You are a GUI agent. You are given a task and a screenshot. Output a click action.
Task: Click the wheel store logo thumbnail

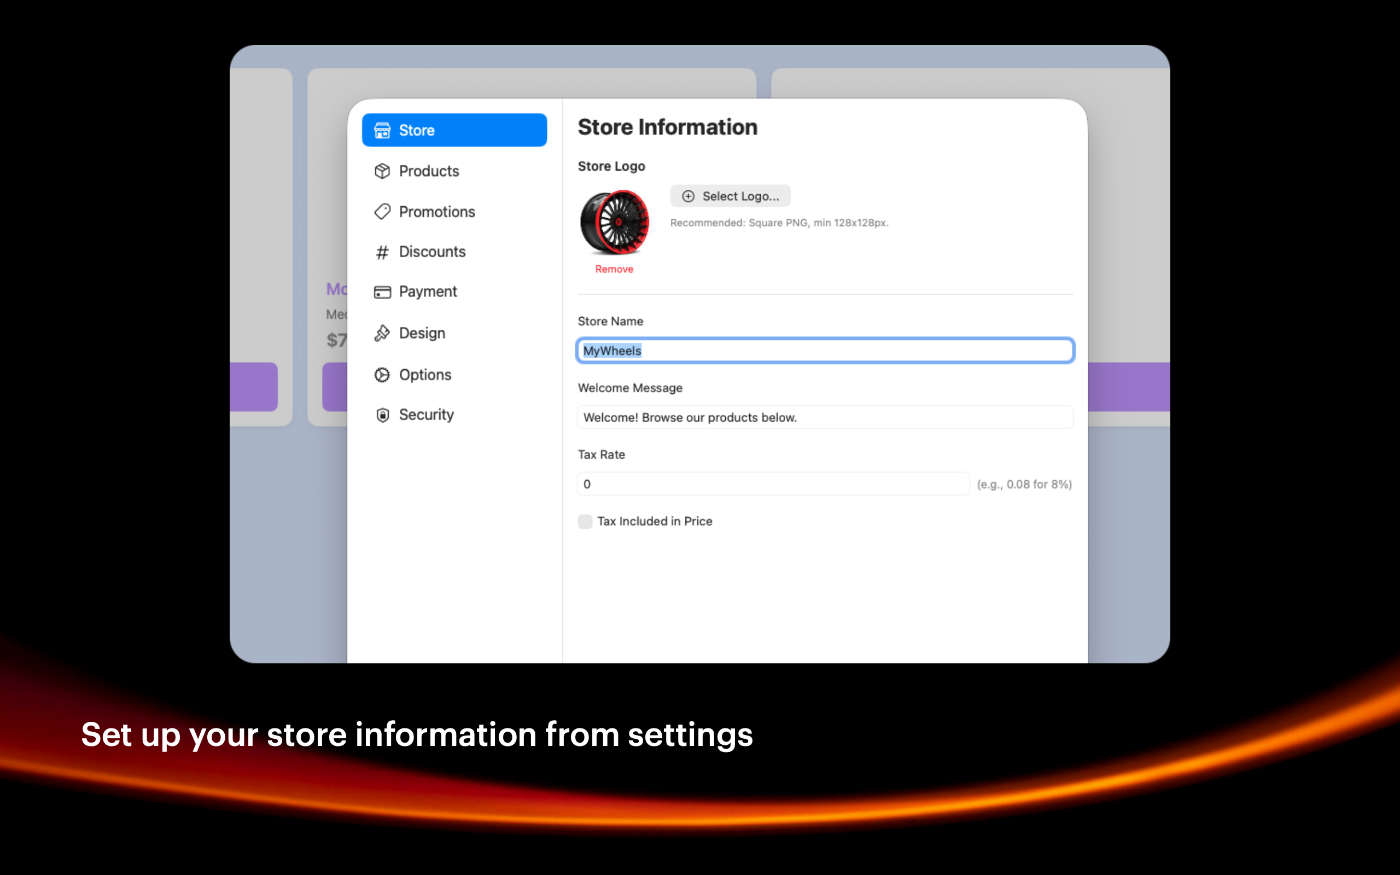614,222
